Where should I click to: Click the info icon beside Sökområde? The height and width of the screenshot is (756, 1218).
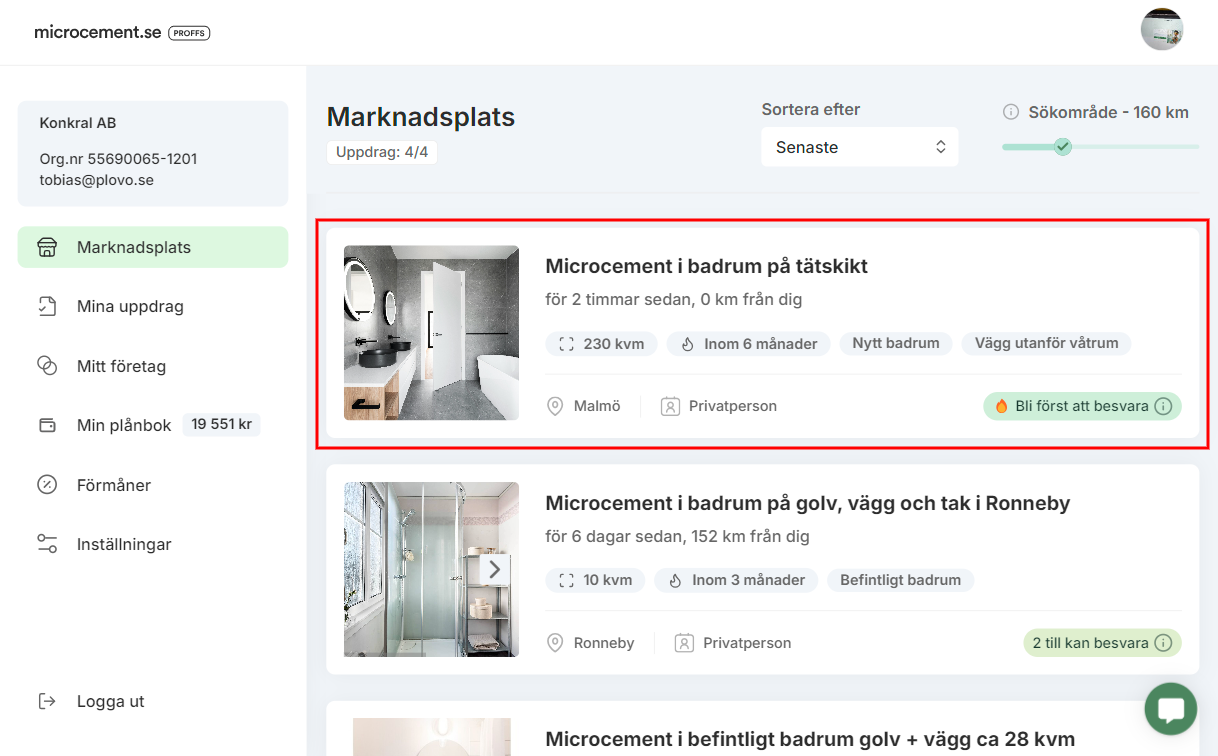coord(1011,112)
